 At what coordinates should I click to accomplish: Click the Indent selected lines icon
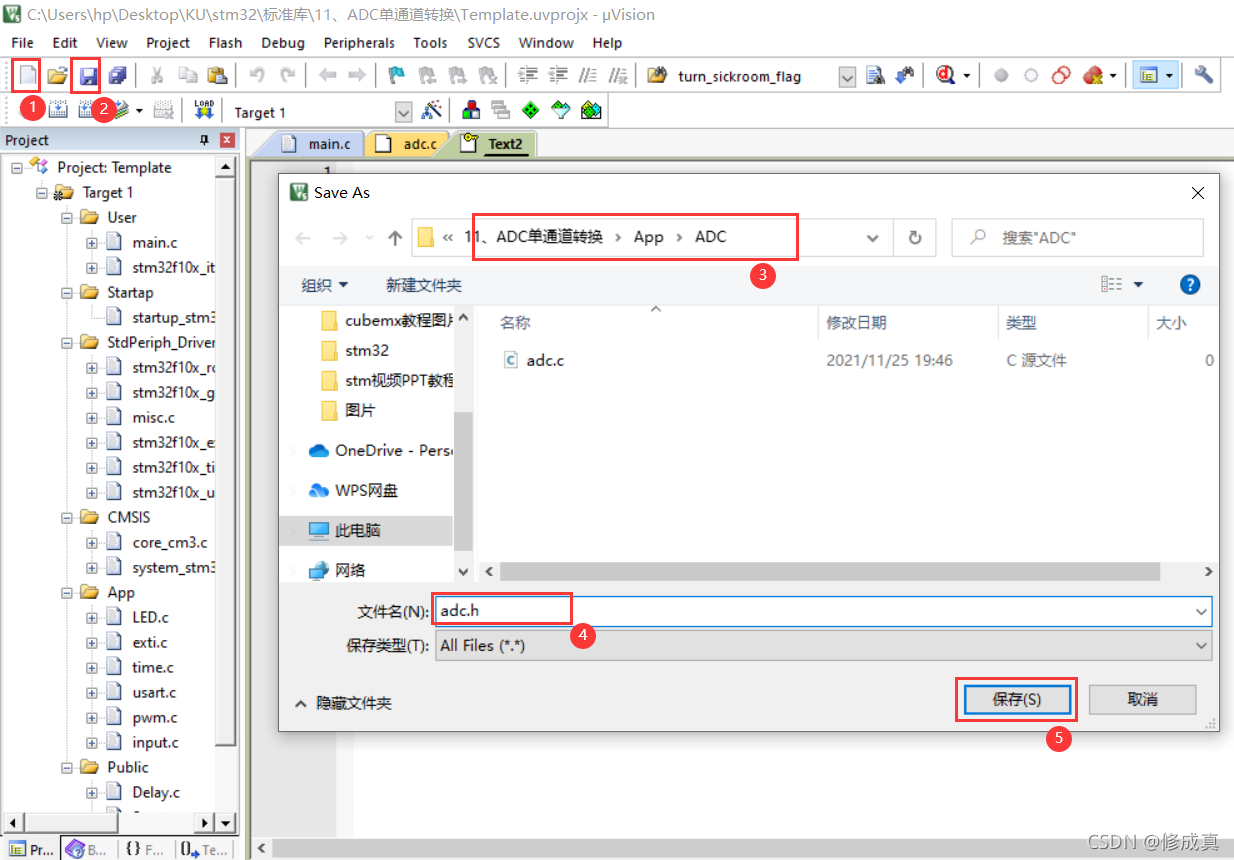(528, 75)
